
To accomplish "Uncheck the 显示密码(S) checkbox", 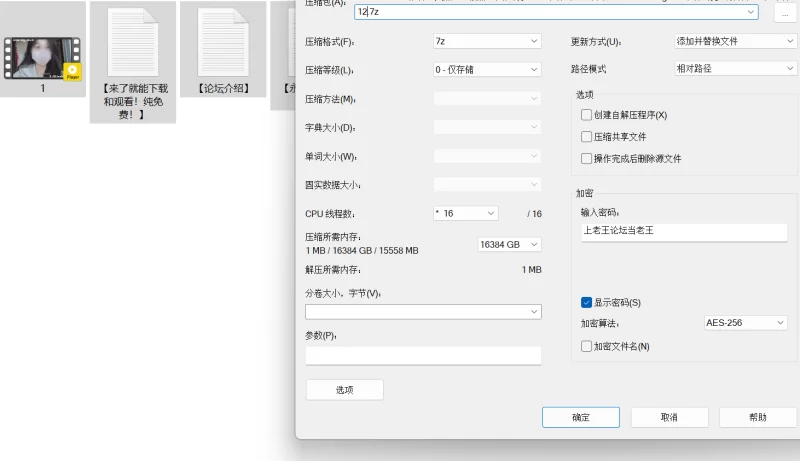I will coord(586,302).
